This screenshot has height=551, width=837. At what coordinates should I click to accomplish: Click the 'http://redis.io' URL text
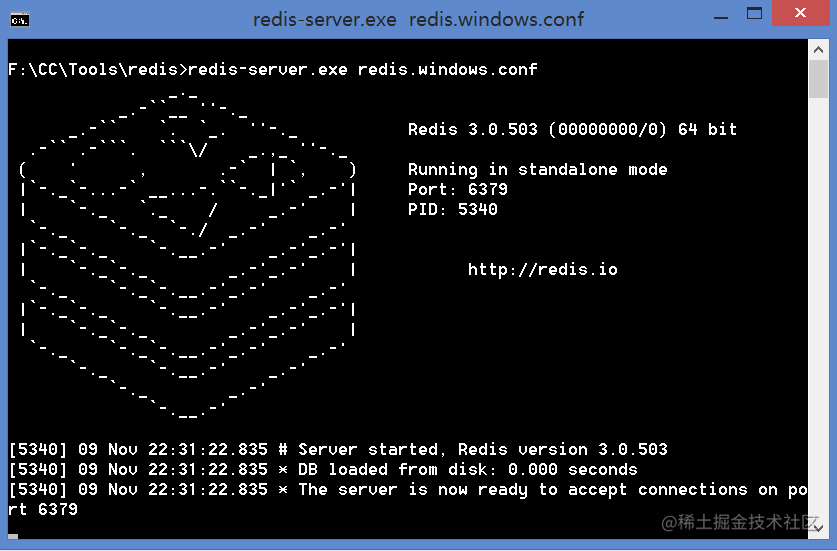(542, 269)
